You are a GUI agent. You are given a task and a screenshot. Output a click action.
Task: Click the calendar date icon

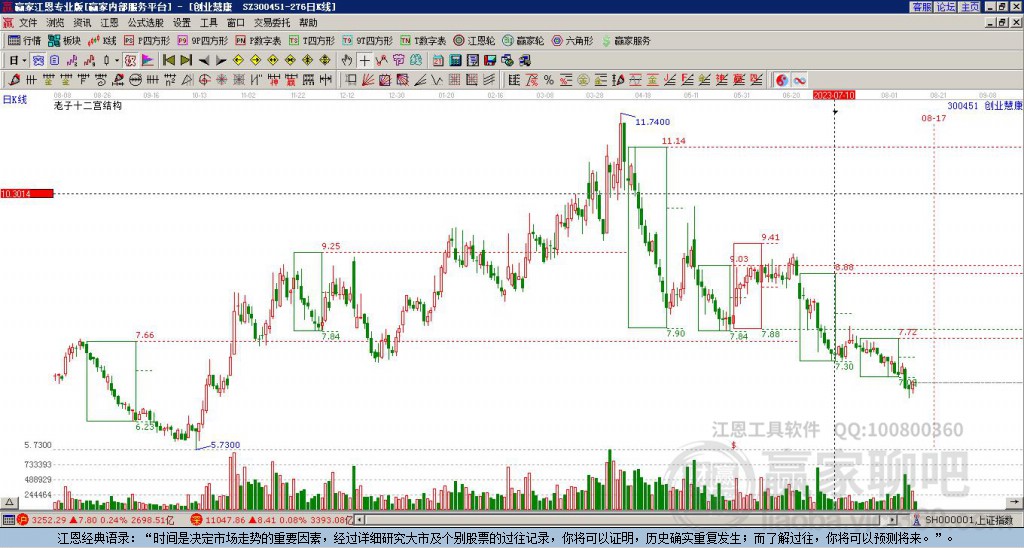pos(438,61)
